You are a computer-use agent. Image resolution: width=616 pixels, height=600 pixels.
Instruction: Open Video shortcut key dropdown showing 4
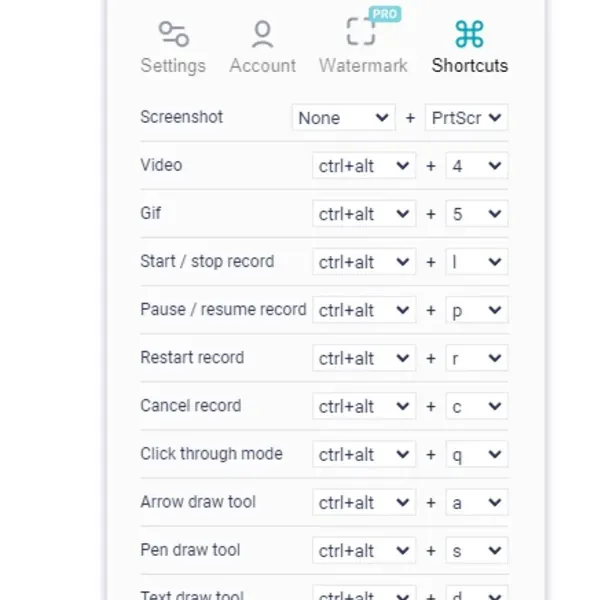pyautogui.click(x=476, y=166)
